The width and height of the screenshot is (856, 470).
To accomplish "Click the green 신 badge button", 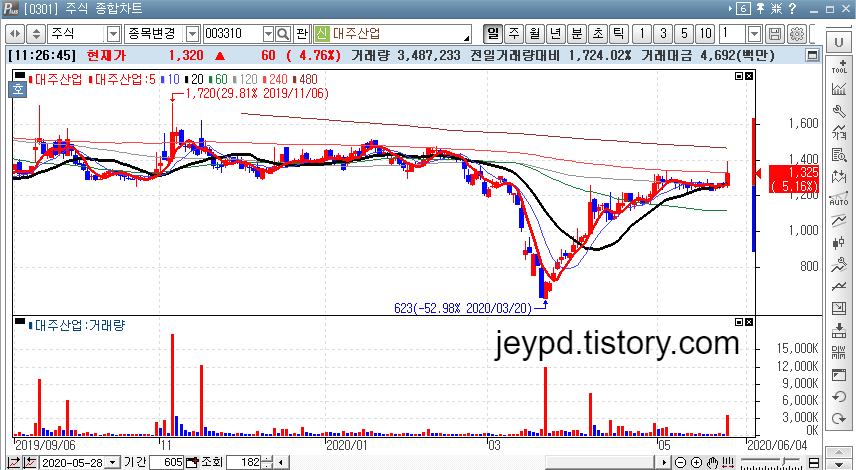I will pyautogui.click(x=322, y=34).
